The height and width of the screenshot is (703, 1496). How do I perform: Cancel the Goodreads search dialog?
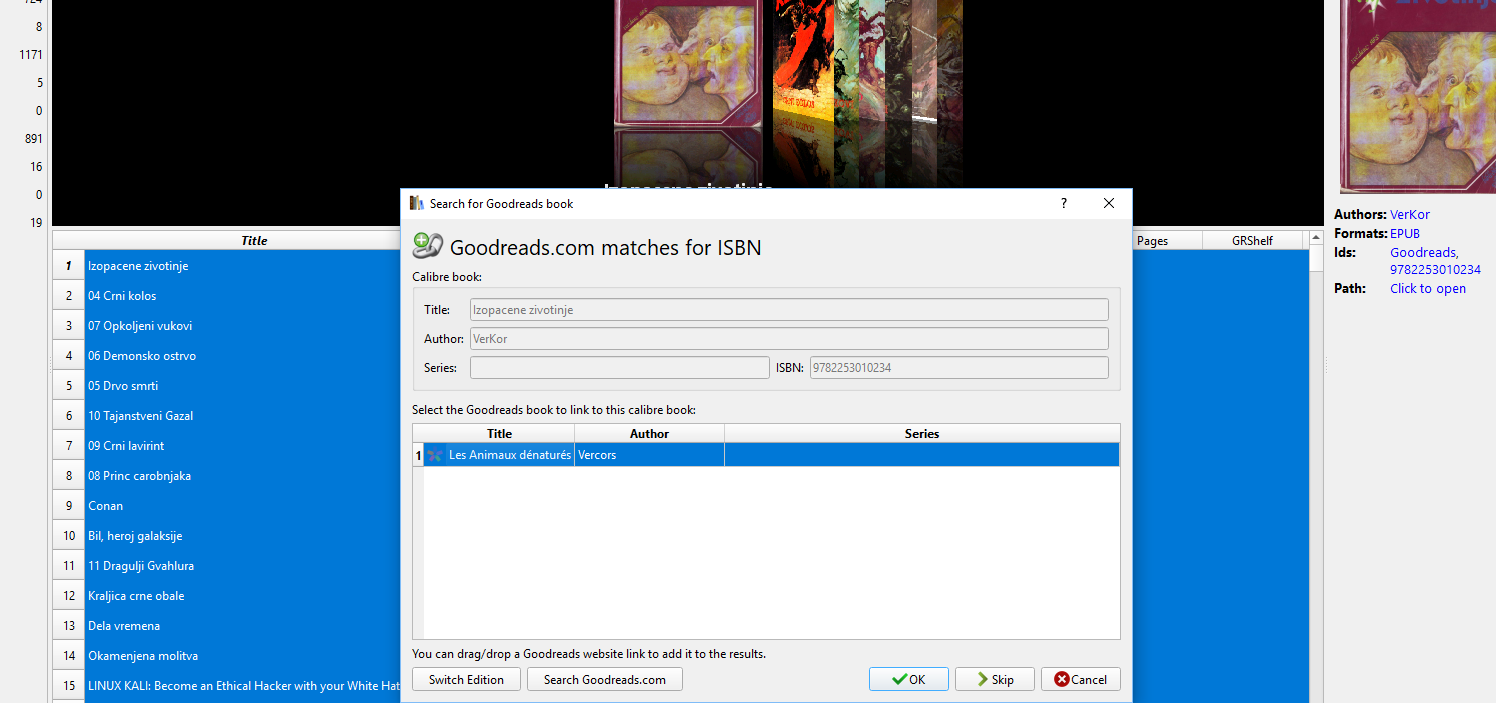click(x=1080, y=679)
